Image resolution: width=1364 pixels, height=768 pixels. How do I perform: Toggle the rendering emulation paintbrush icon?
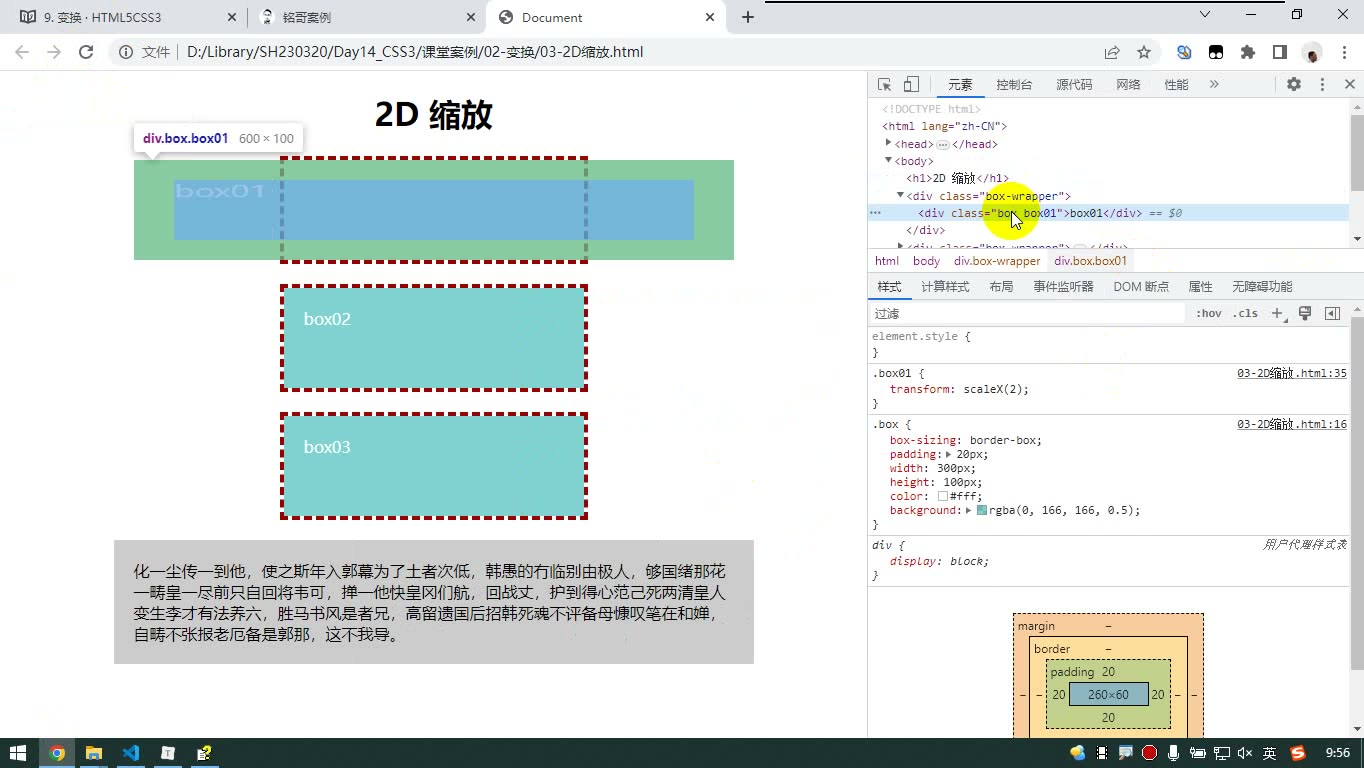[x=1305, y=314]
